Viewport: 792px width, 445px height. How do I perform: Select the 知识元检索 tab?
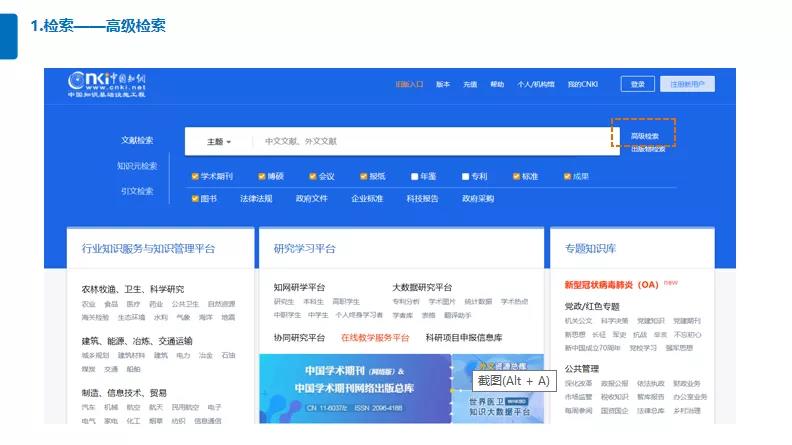(x=137, y=166)
